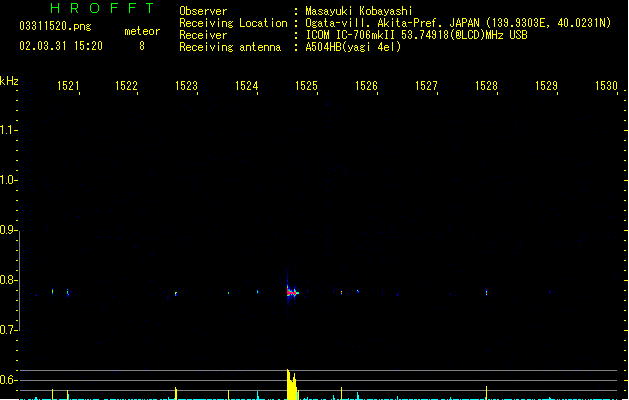Click the strong red meteor echo near 1525
The width and height of the screenshot is (629, 400).
click(292, 292)
